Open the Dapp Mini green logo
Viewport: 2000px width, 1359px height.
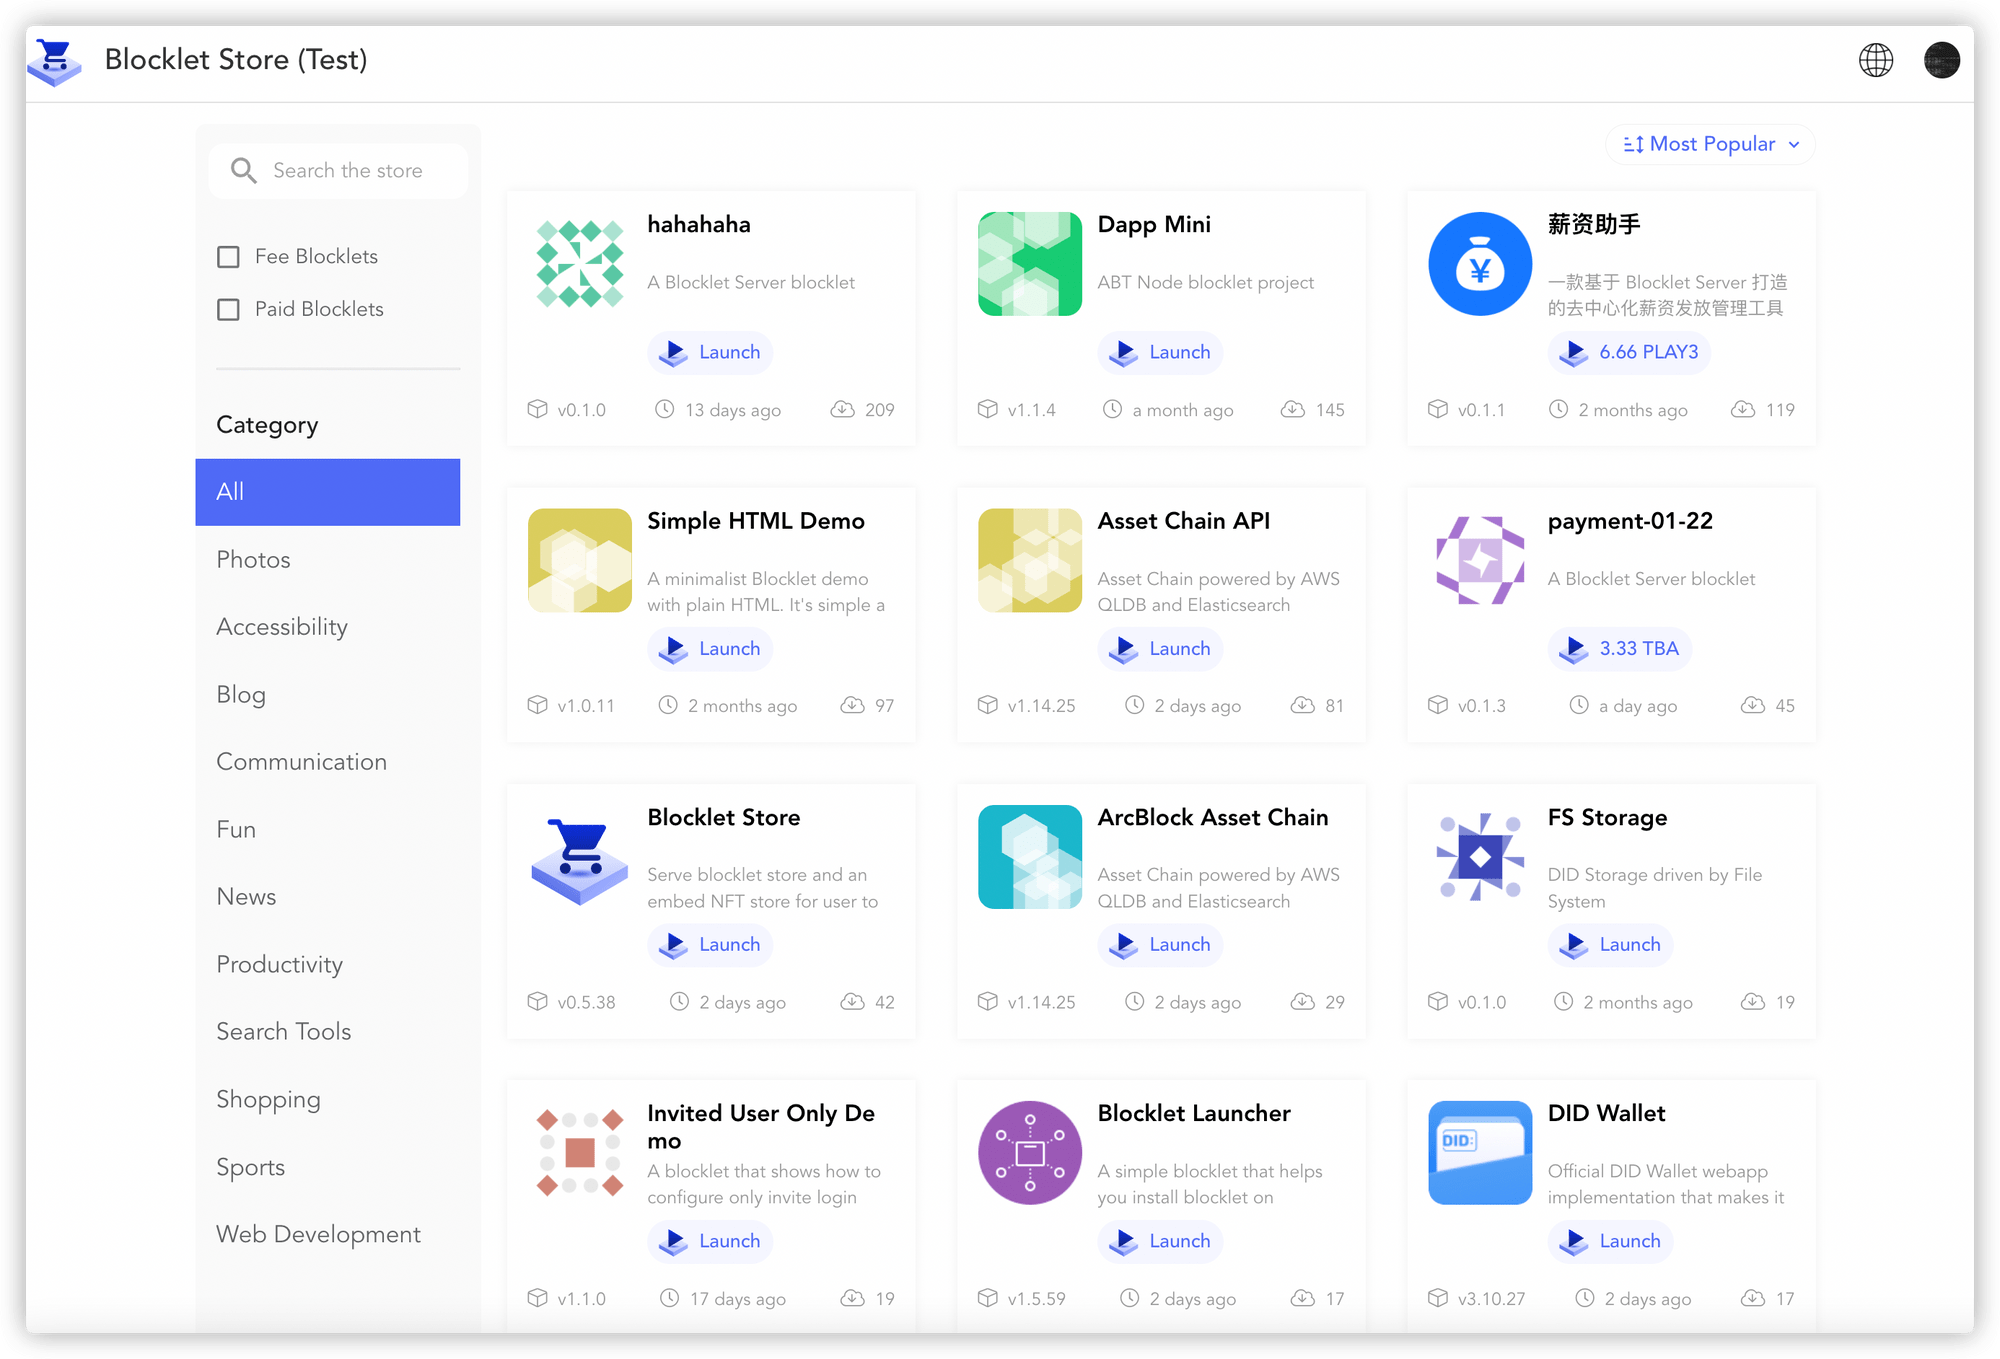pyautogui.click(x=1029, y=264)
